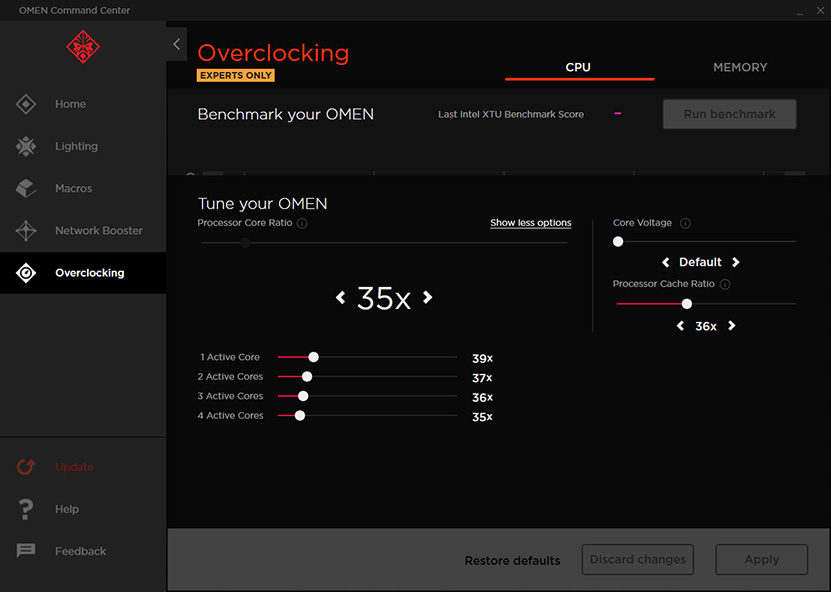Screen dimensions: 831x592
Task: Click the 1 Active Core slider handle
Action: (313, 357)
